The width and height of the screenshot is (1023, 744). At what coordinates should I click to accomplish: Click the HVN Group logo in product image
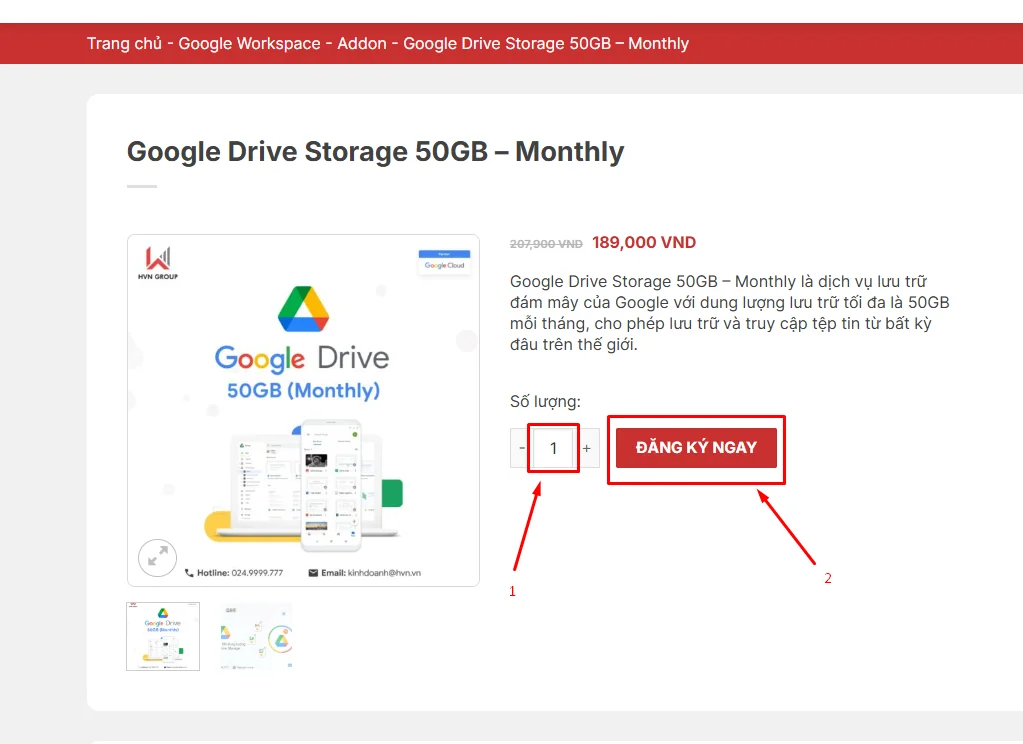[158, 262]
